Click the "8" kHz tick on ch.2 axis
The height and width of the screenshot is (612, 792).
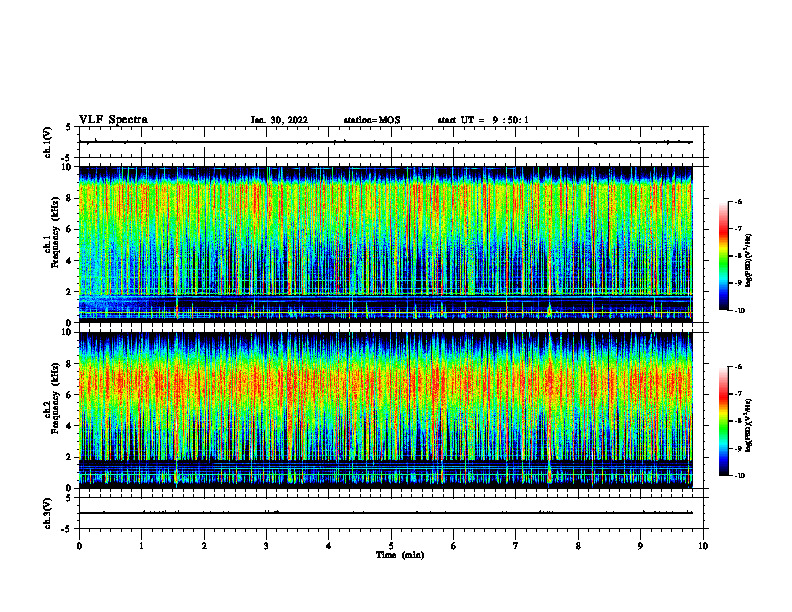(x=69, y=364)
